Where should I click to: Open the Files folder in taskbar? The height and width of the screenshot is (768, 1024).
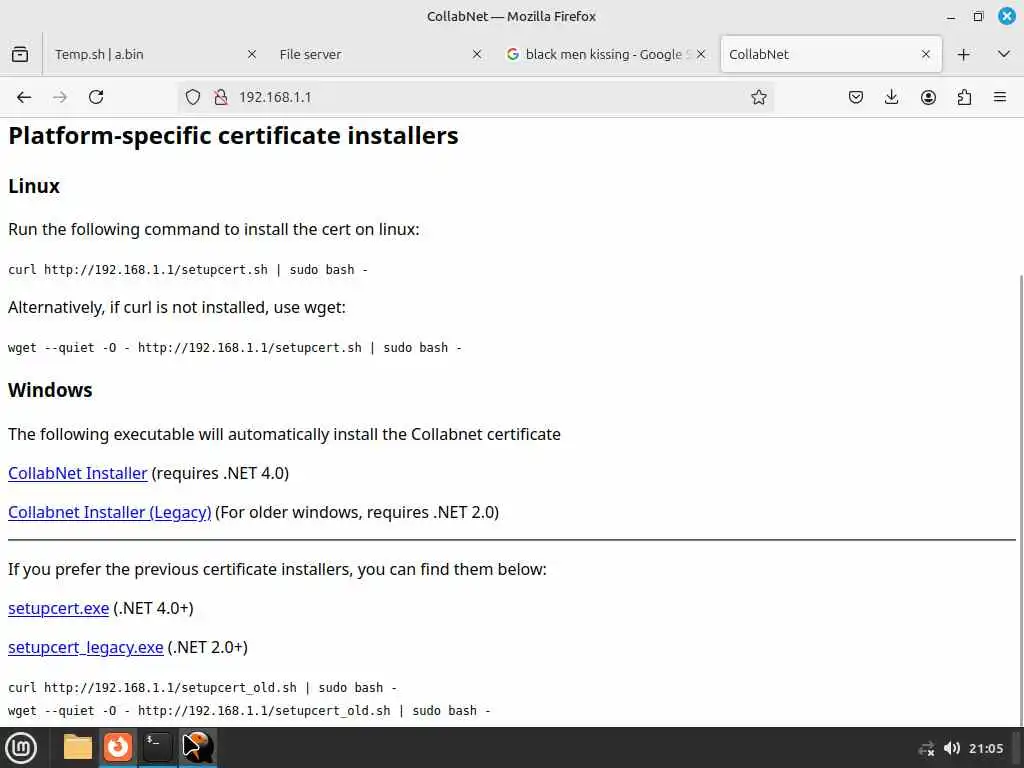pyautogui.click(x=78, y=747)
